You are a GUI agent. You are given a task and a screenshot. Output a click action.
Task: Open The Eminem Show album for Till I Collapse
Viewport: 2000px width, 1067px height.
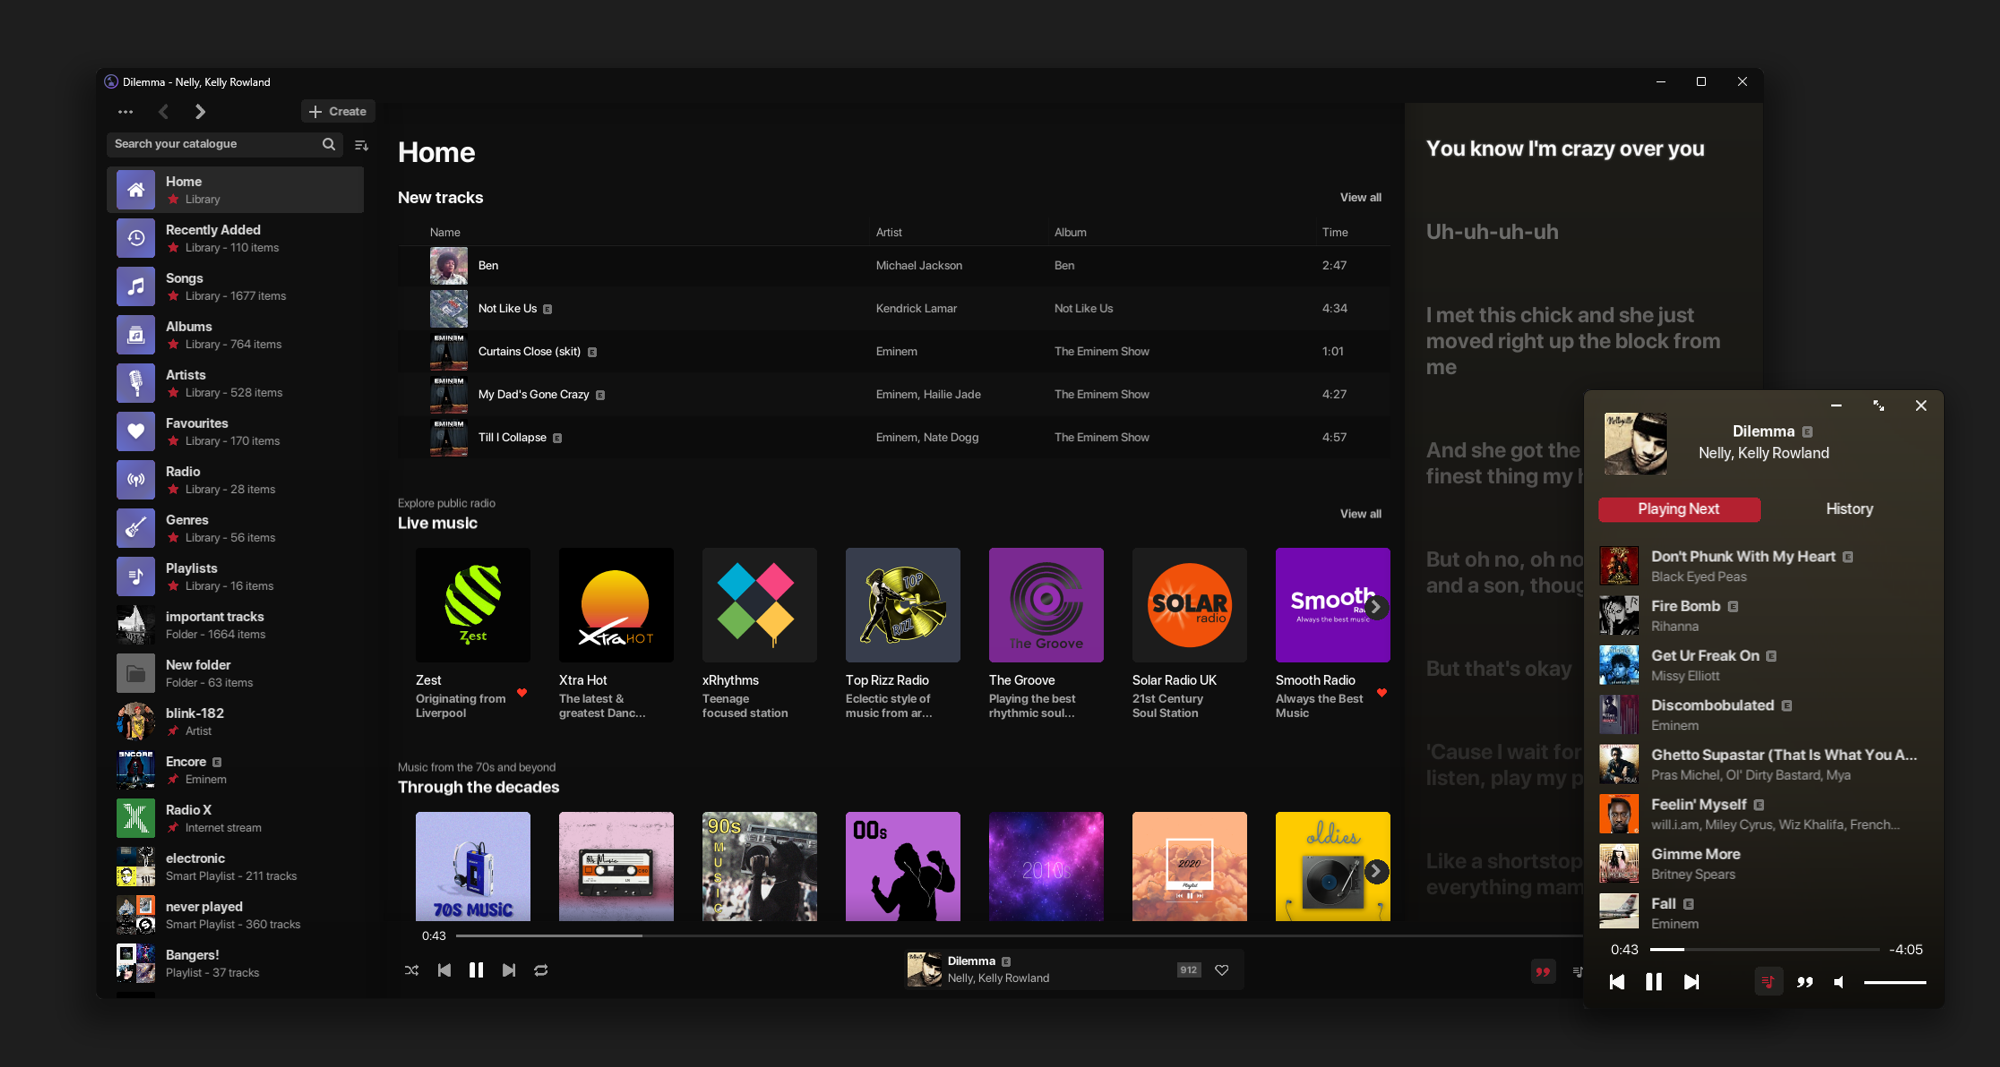[1101, 438]
